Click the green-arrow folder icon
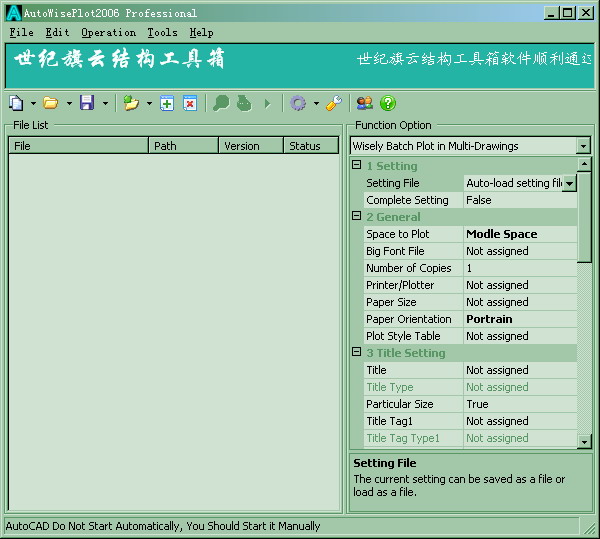The width and height of the screenshot is (600, 539). tap(131, 103)
